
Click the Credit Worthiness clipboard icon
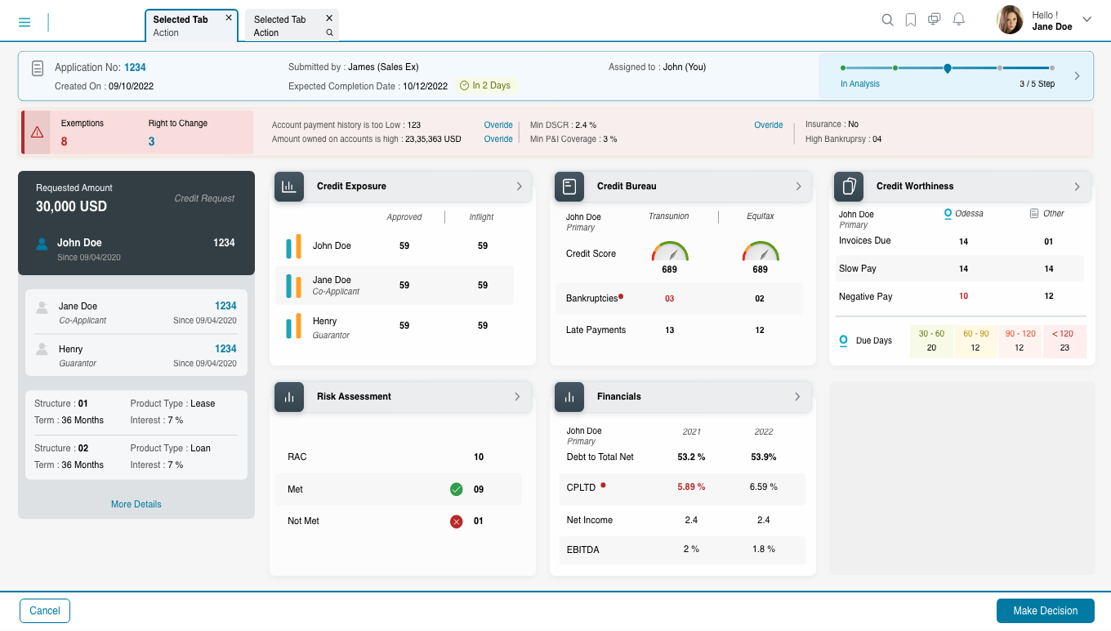848,187
